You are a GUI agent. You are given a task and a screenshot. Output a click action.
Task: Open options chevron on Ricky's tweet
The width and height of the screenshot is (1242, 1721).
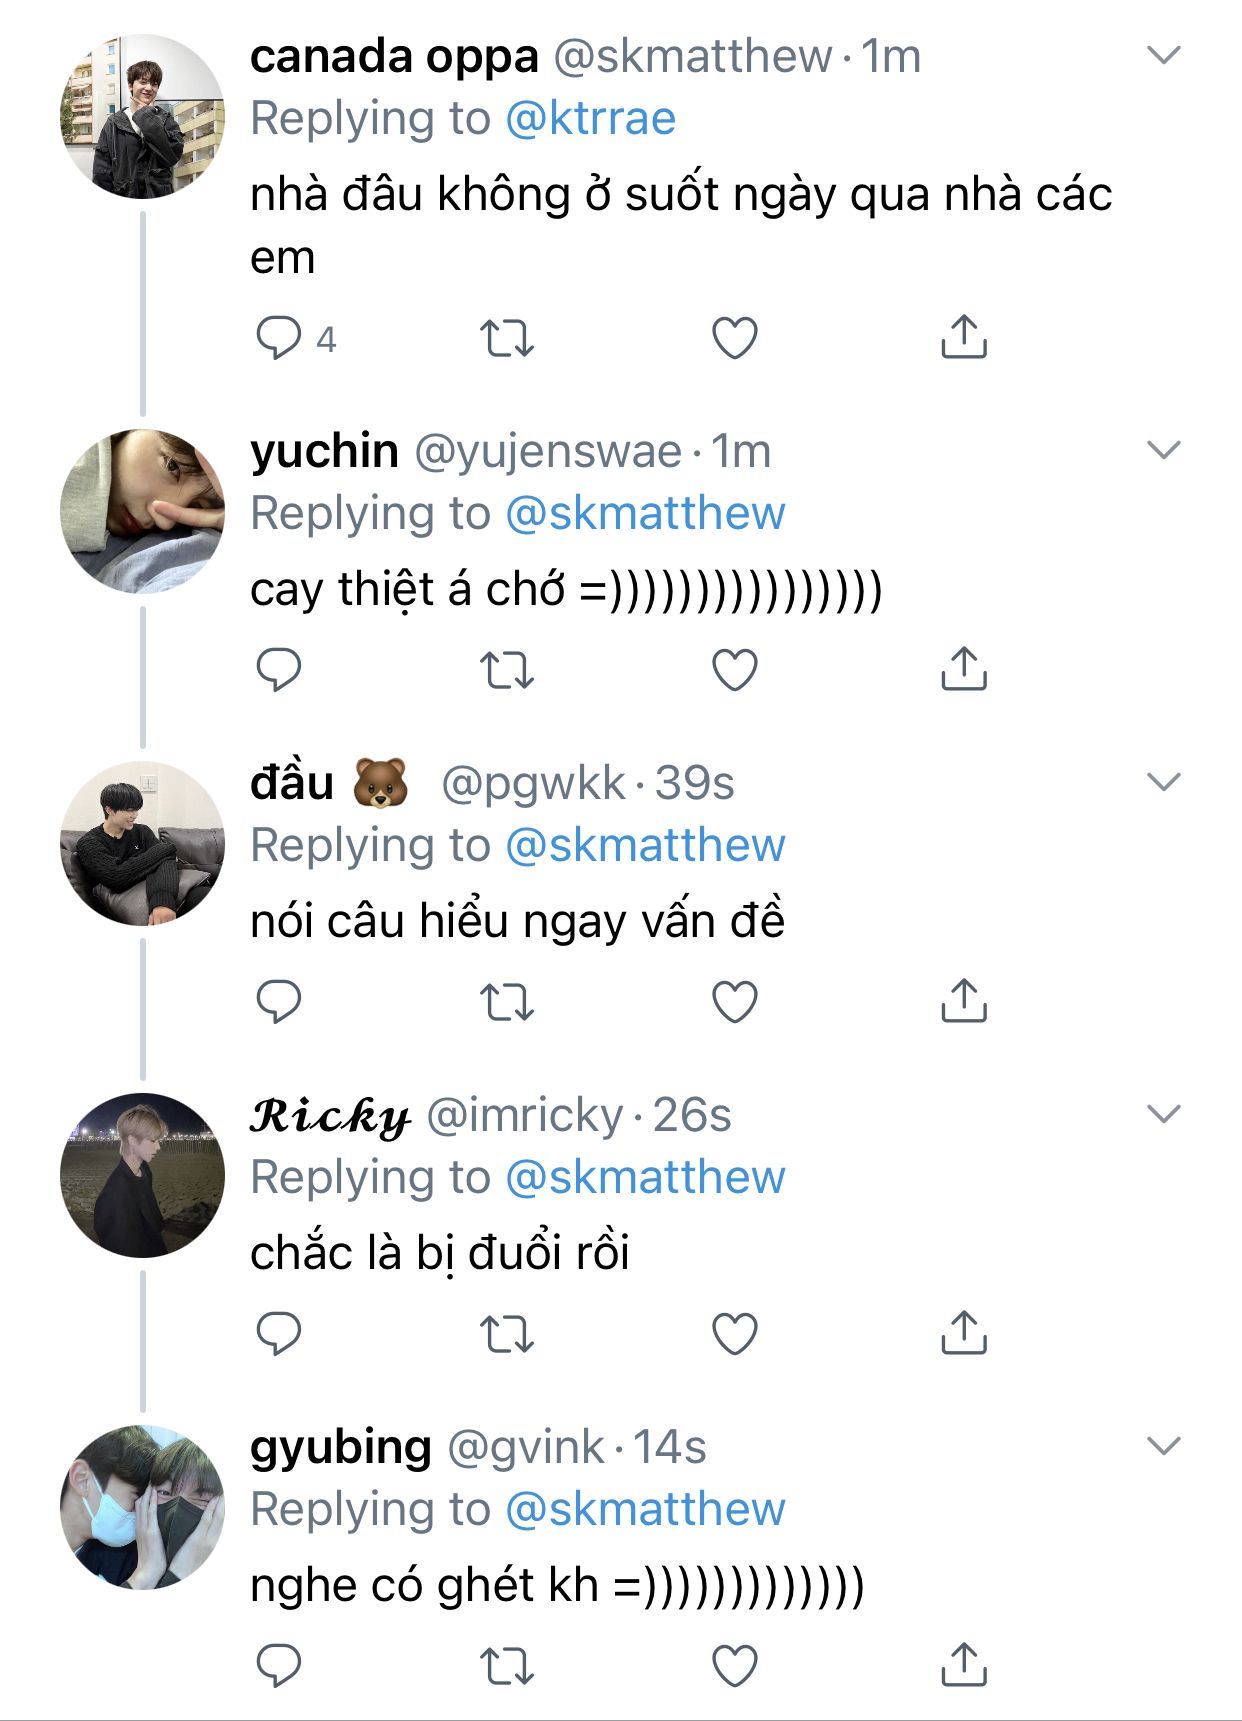(1164, 1113)
